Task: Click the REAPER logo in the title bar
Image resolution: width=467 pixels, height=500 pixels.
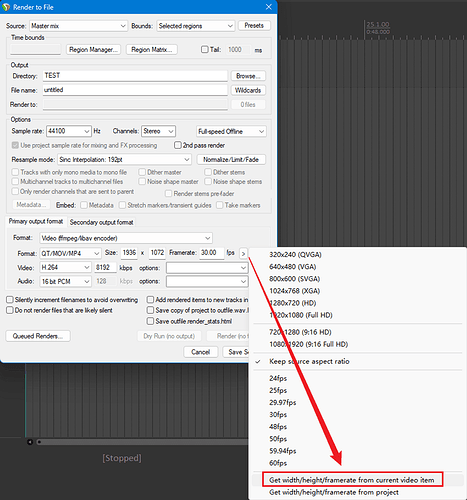Action: [x=6, y=7]
